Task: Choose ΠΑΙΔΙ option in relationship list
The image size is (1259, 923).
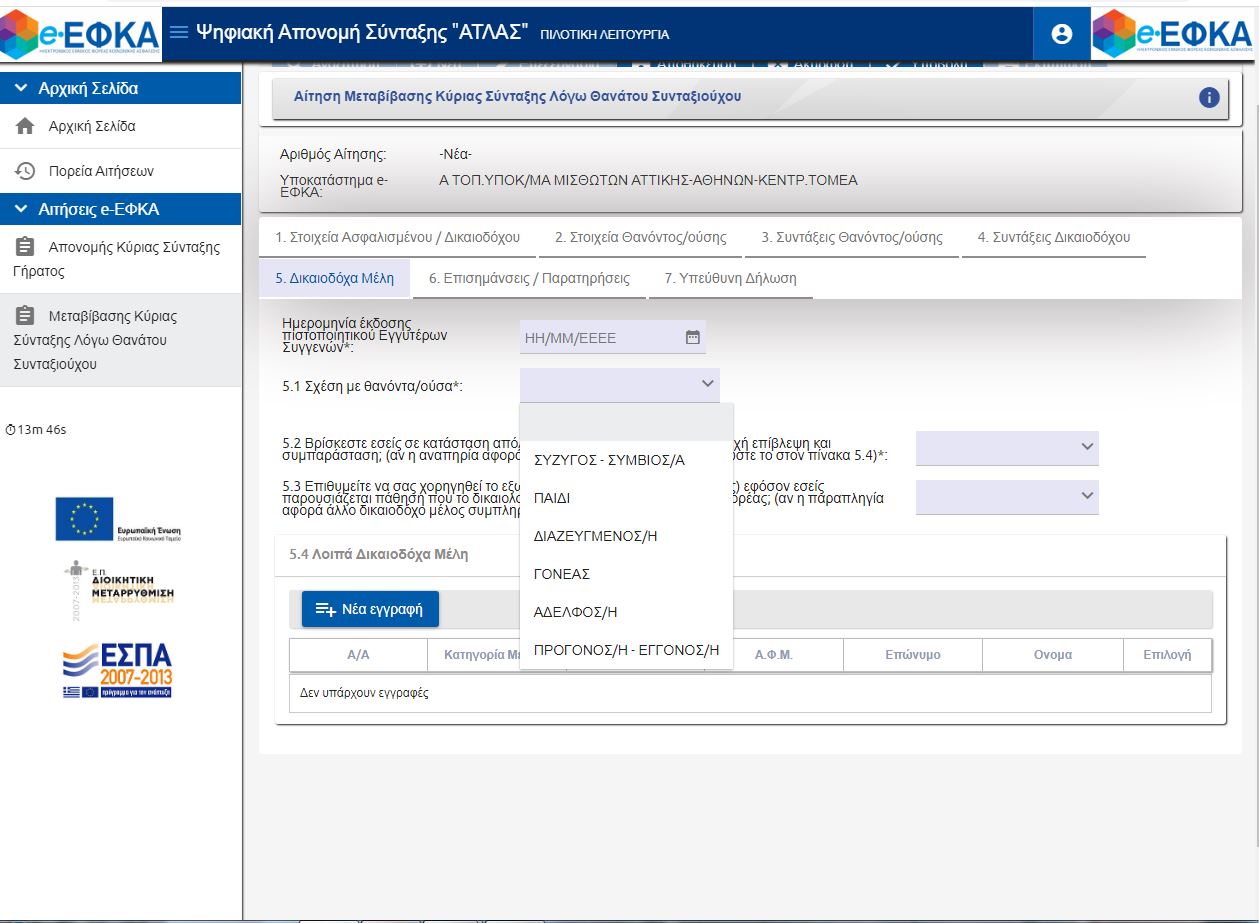Action: point(552,498)
